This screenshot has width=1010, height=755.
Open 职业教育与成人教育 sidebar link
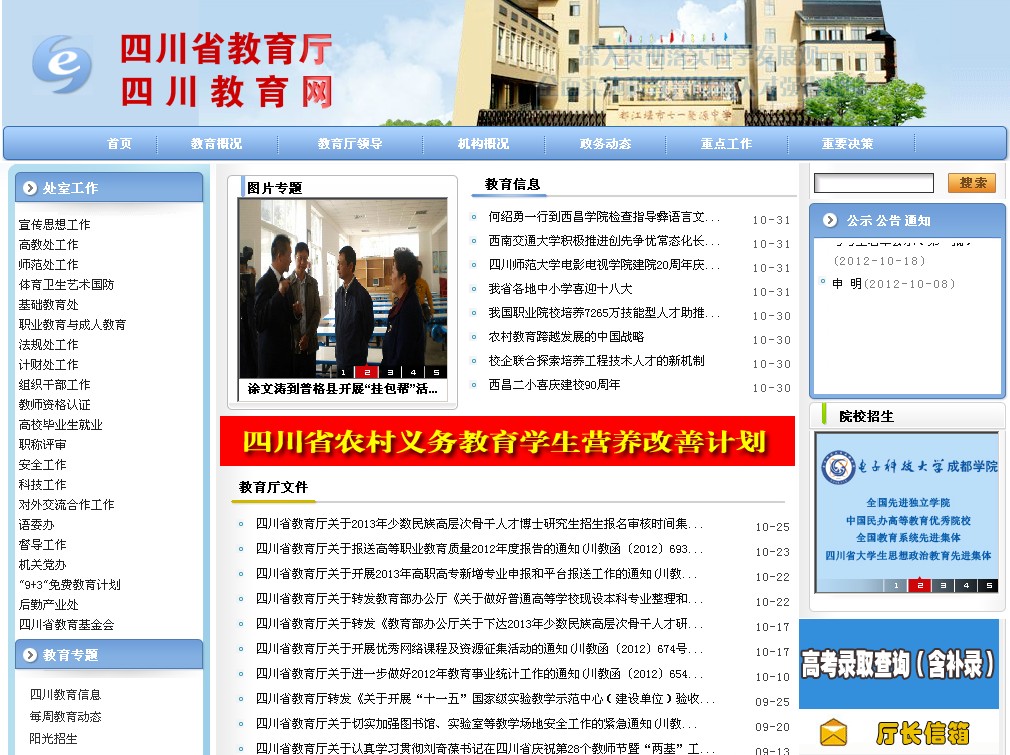[x=72, y=325]
